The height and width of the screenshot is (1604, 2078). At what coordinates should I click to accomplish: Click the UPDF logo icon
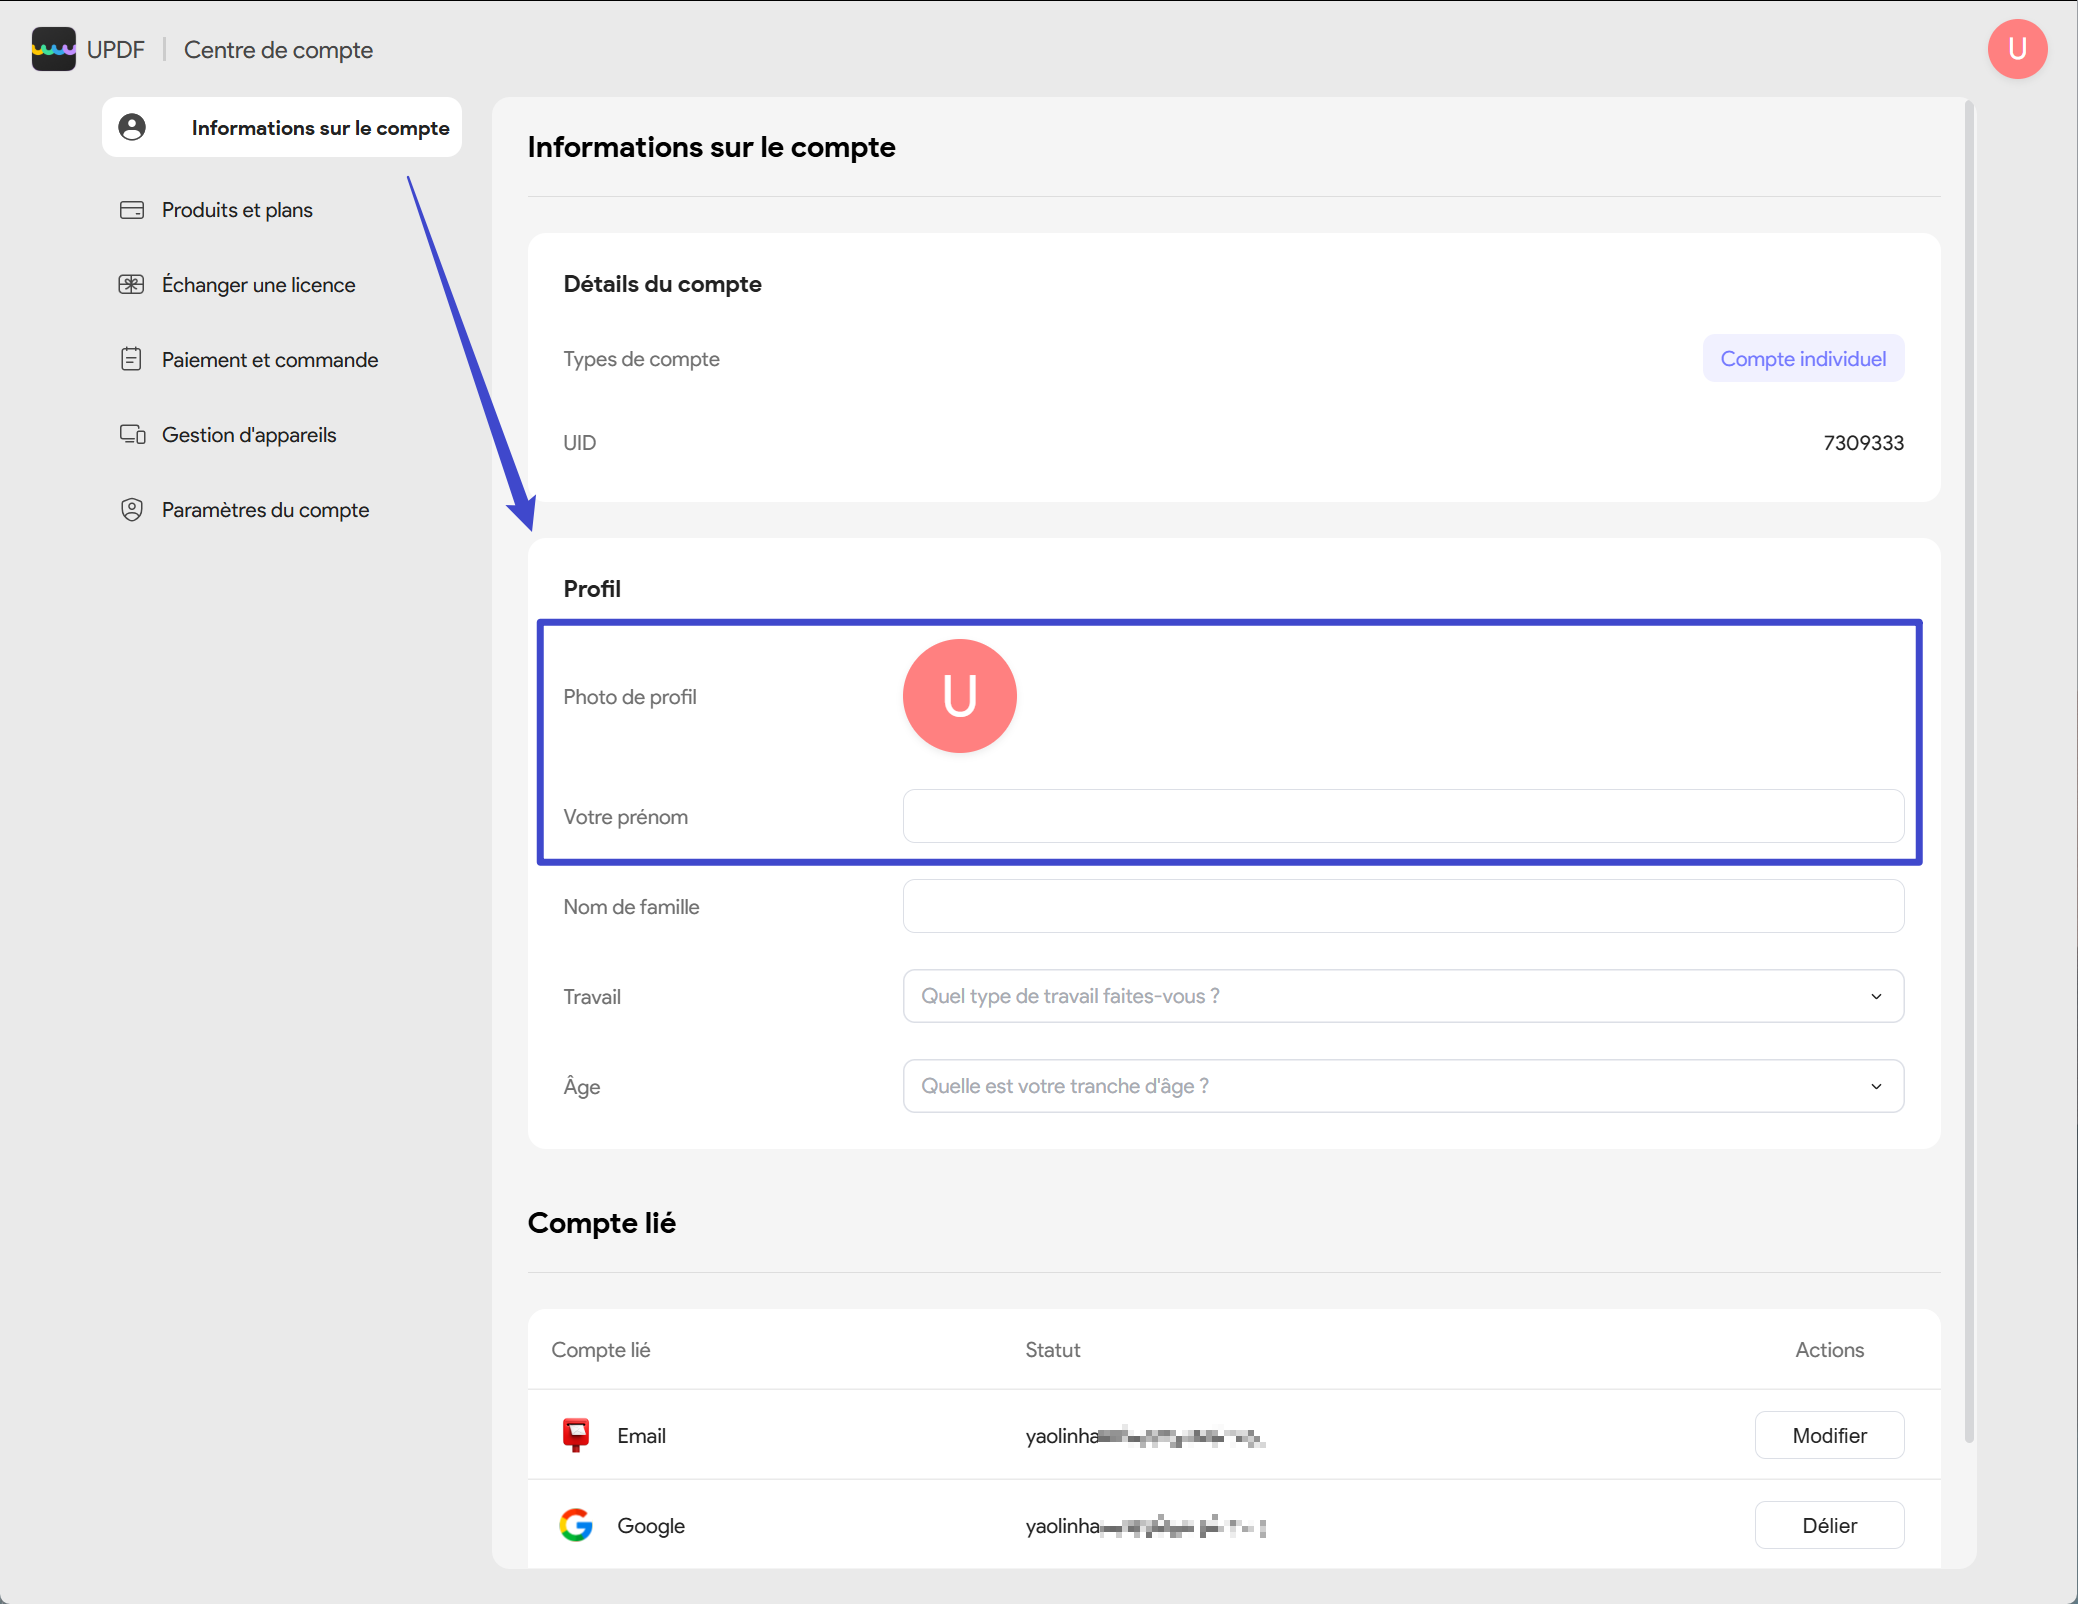[53, 49]
